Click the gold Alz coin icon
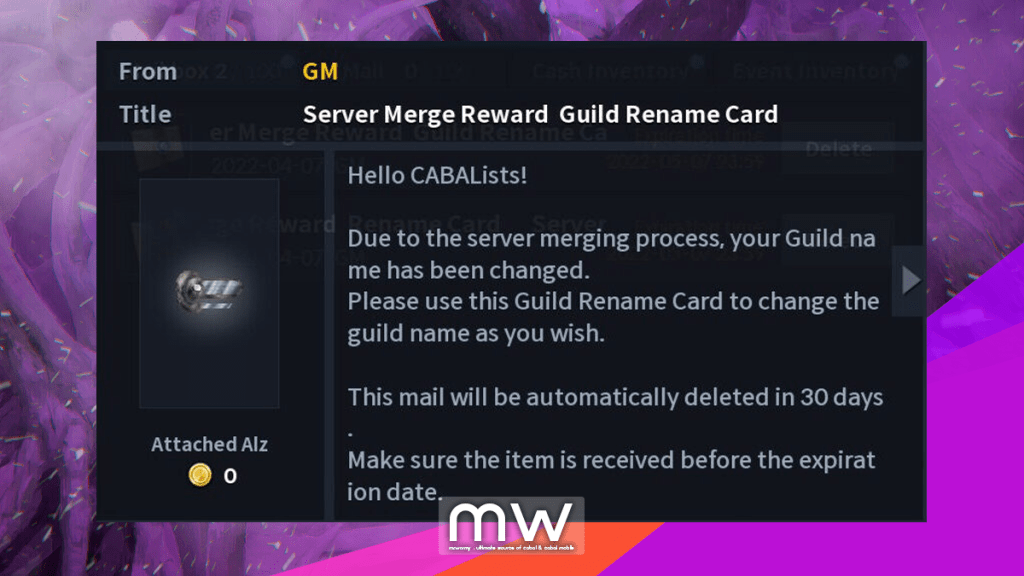Screen dimensions: 1024x576 point(200,475)
